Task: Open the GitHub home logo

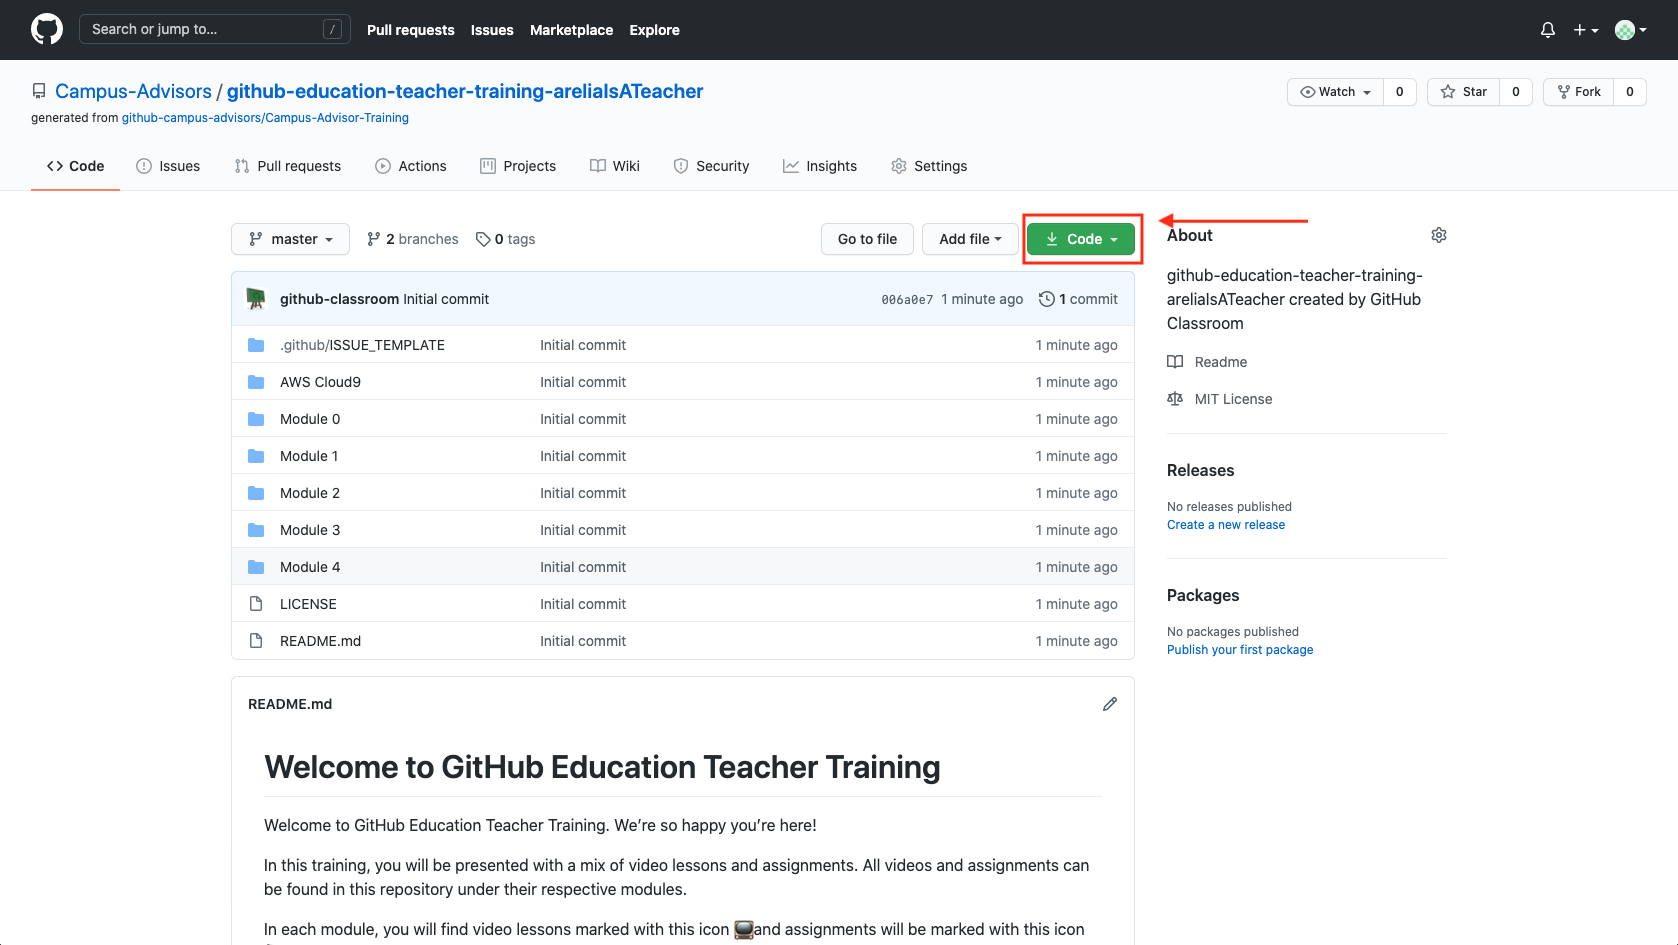Action: point(47,29)
